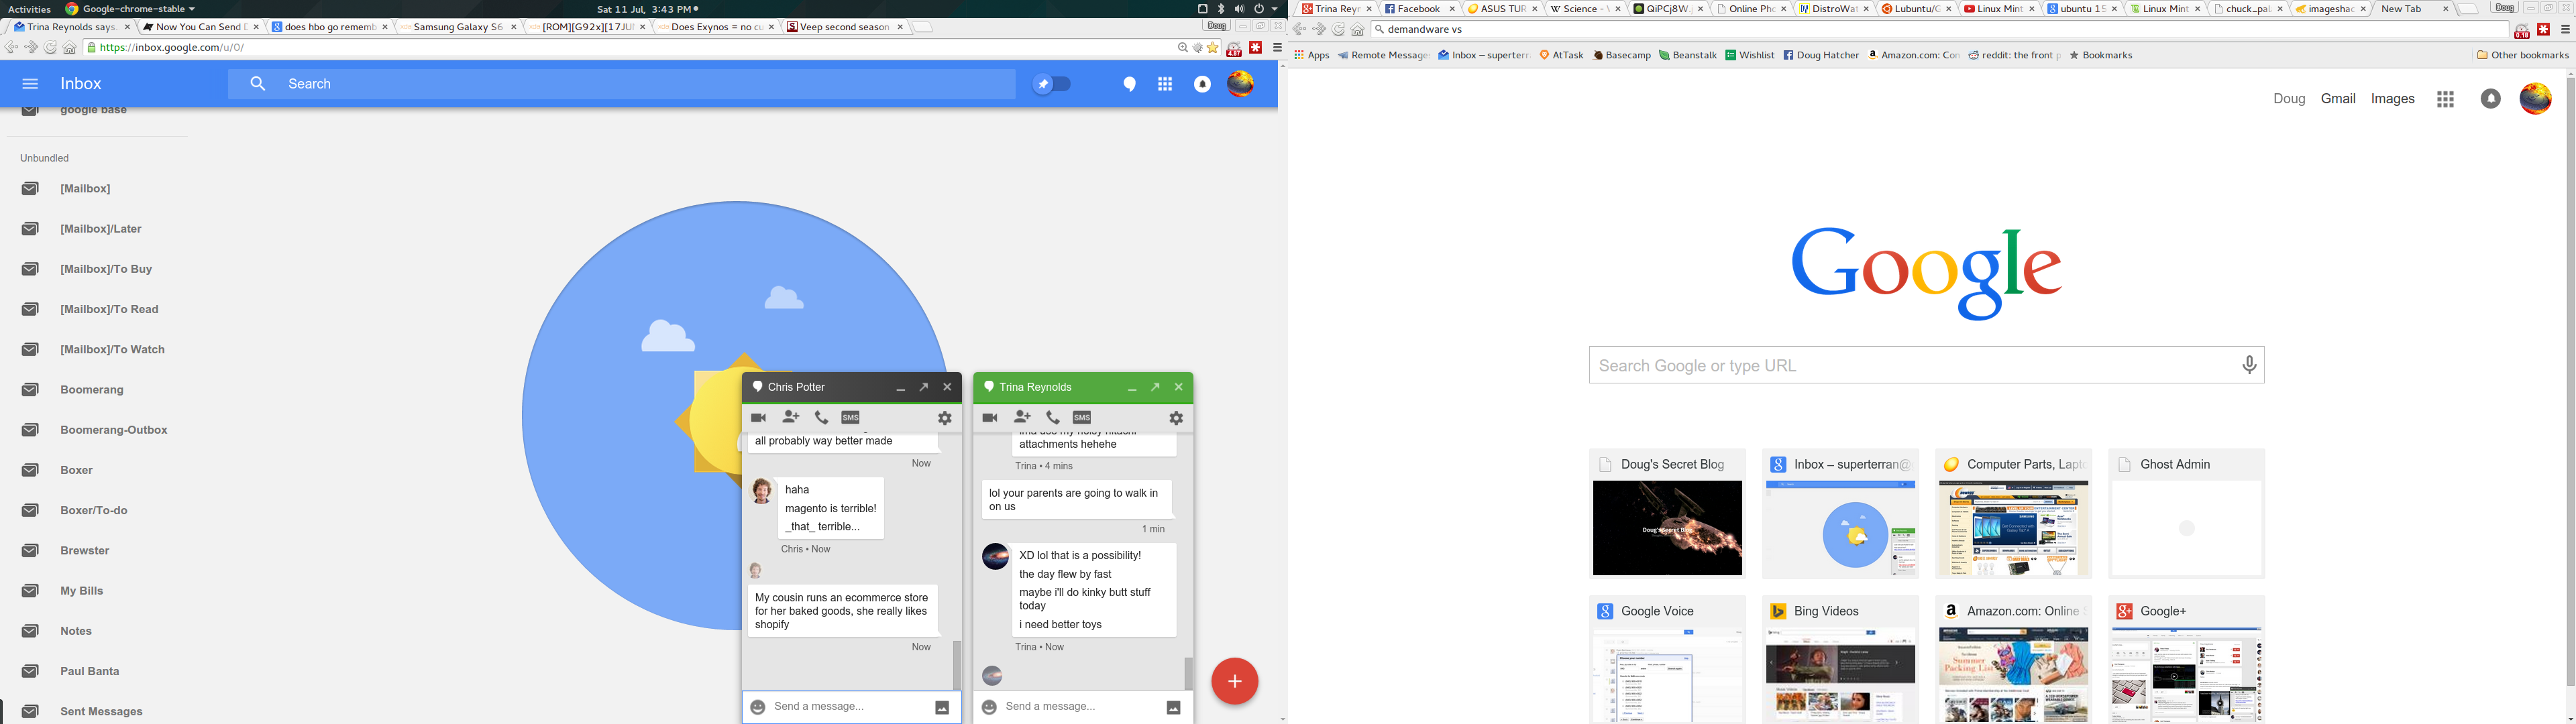Open Hangouts chat bubble icon in Inbox header

pyautogui.click(x=1130, y=85)
